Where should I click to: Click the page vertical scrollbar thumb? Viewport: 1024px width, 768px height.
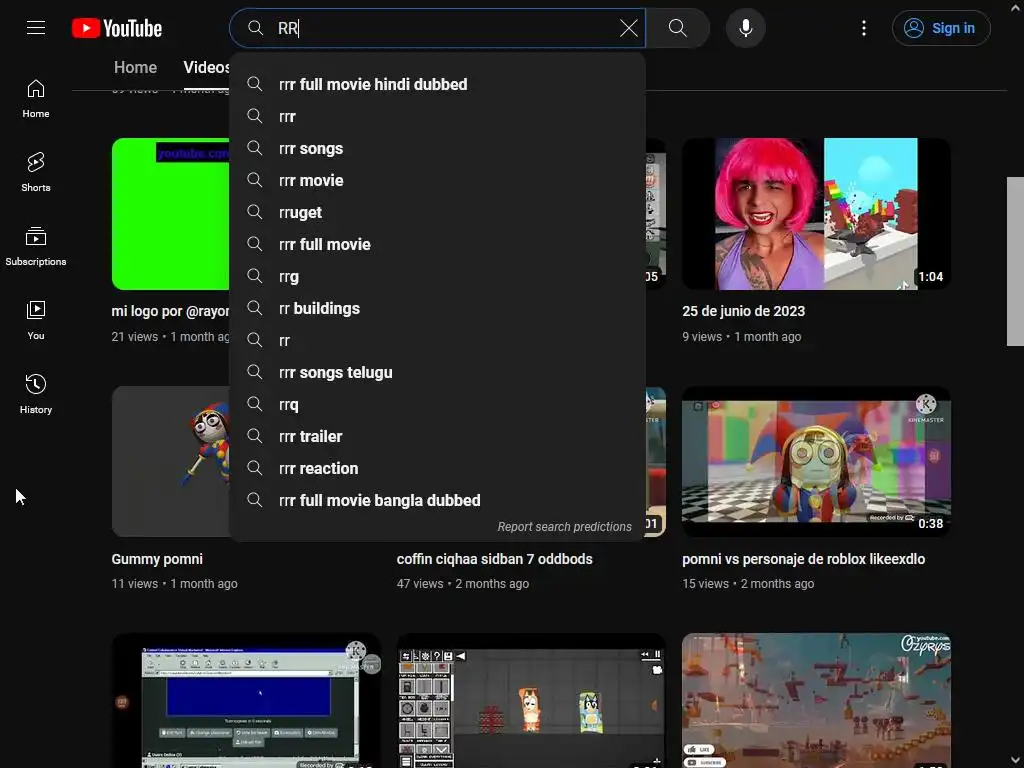(x=1015, y=261)
